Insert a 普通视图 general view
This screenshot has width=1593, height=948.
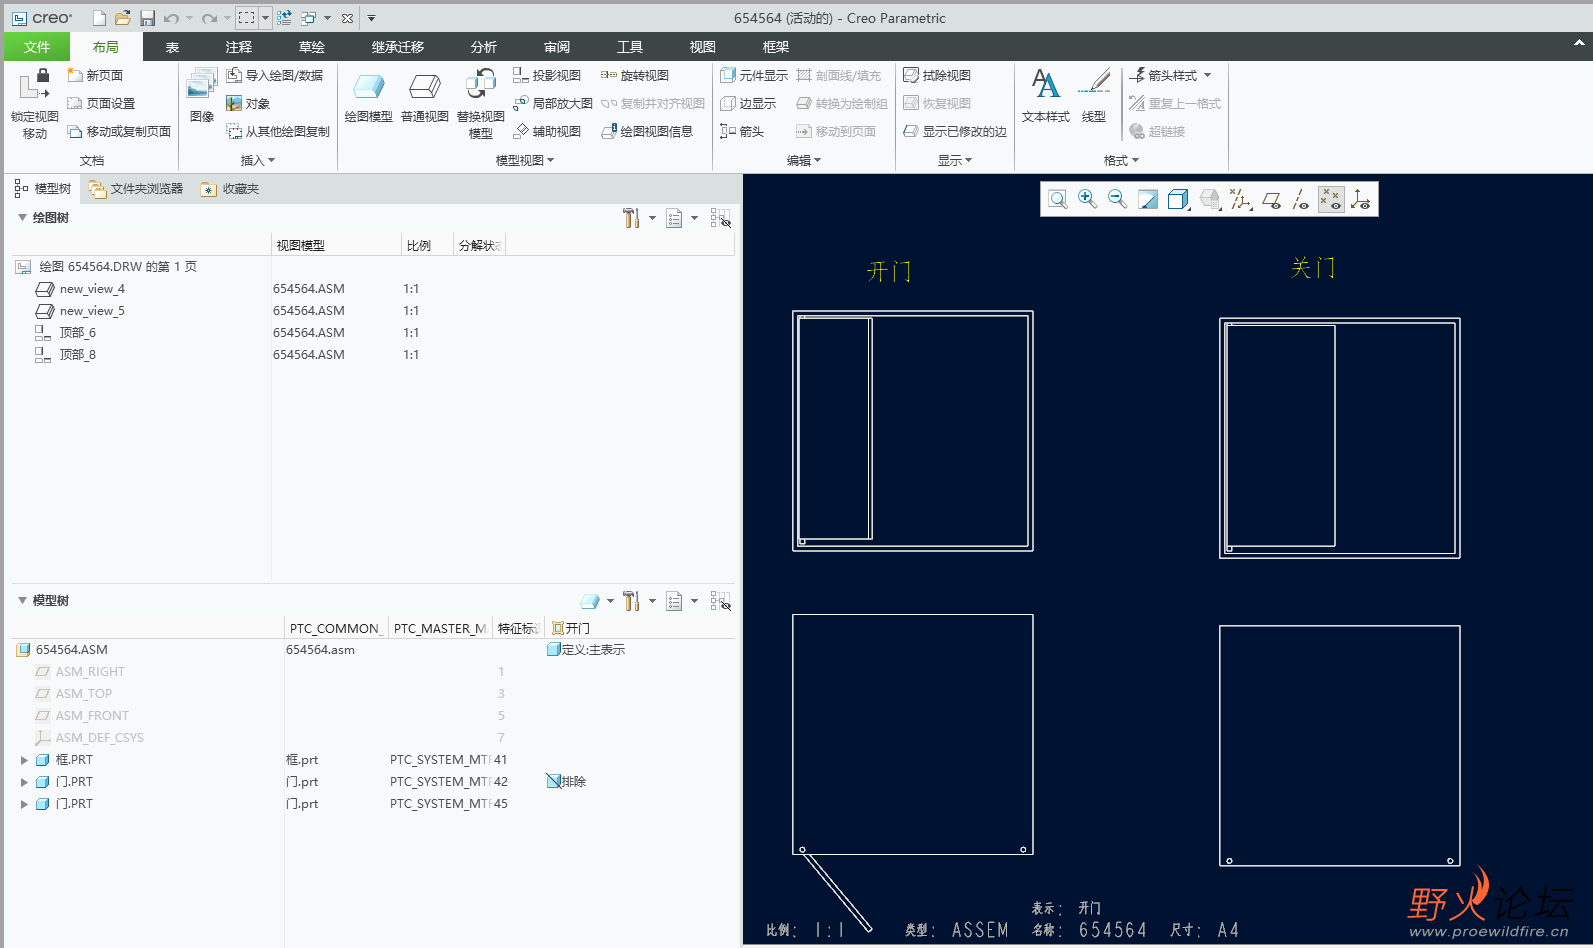(425, 98)
